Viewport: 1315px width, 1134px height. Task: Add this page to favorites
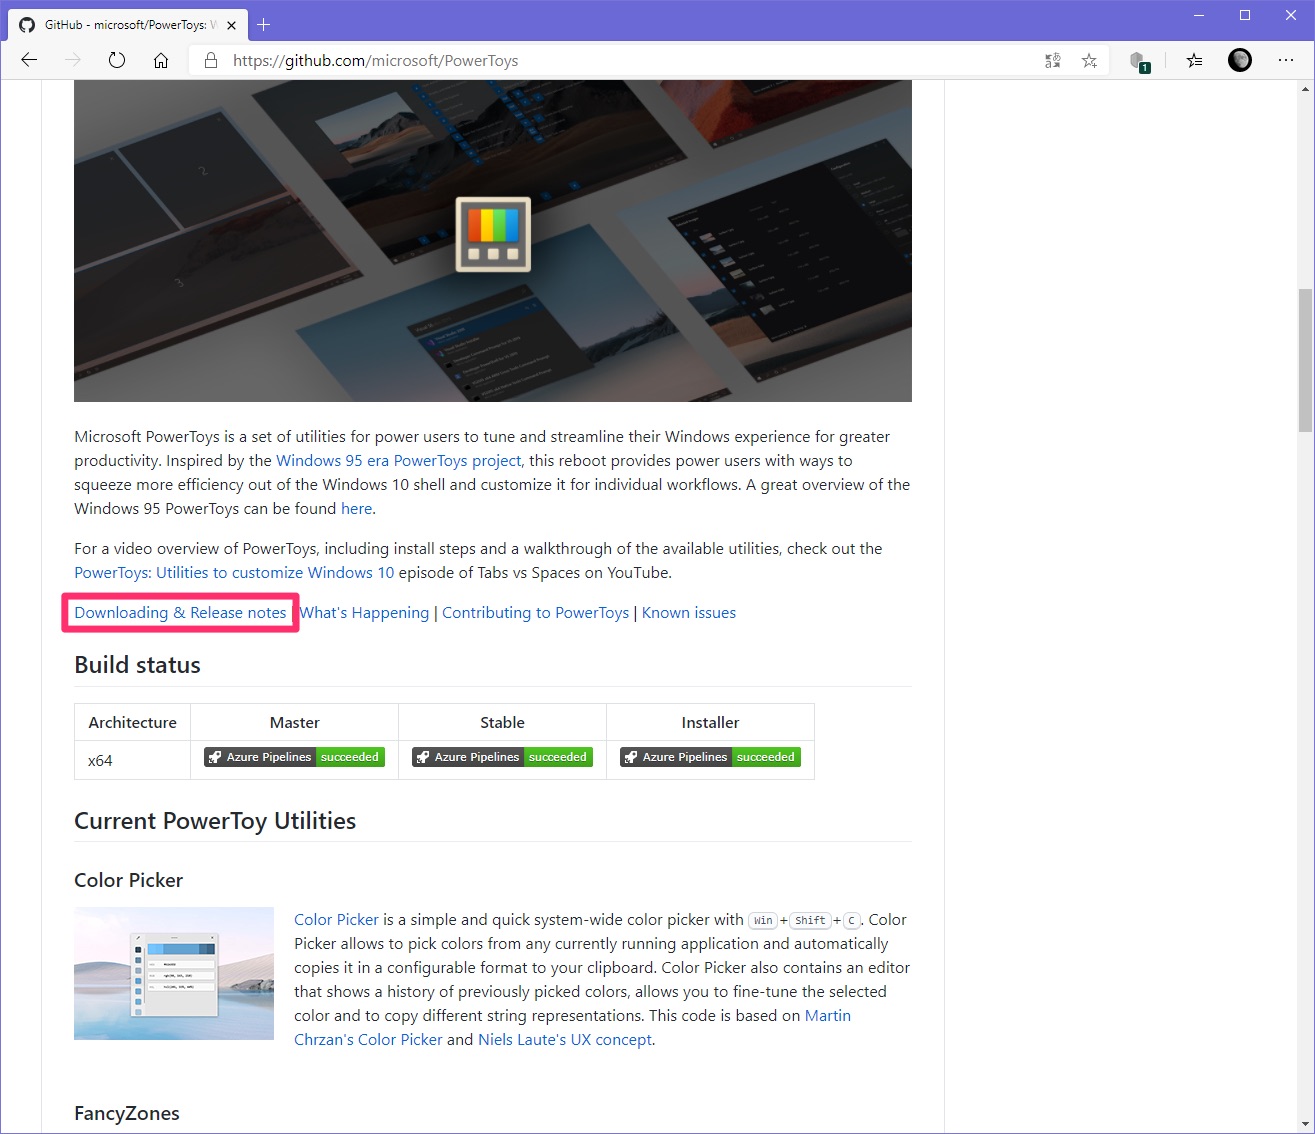pyautogui.click(x=1089, y=61)
